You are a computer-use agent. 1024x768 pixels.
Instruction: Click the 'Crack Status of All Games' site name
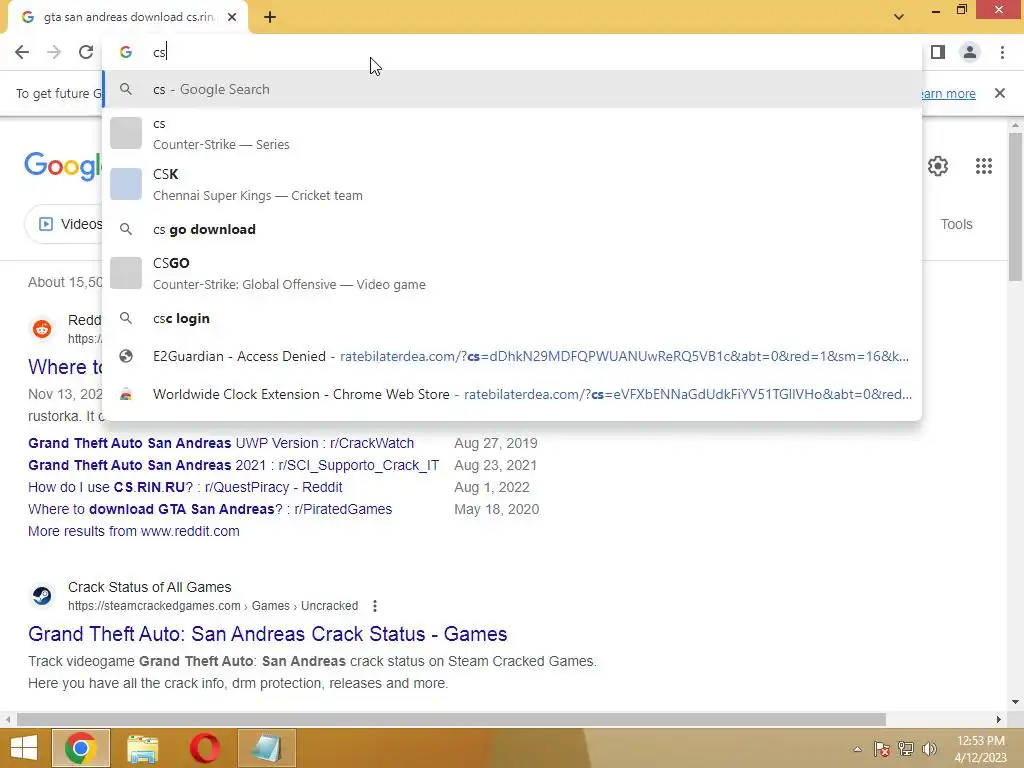click(x=150, y=587)
